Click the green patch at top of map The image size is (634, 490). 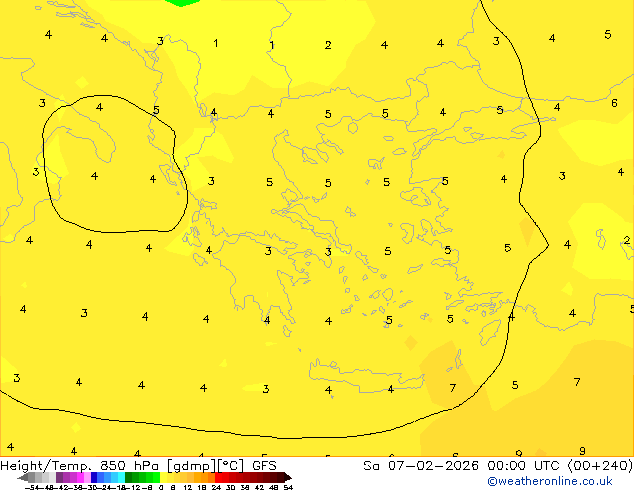pos(182,2)
